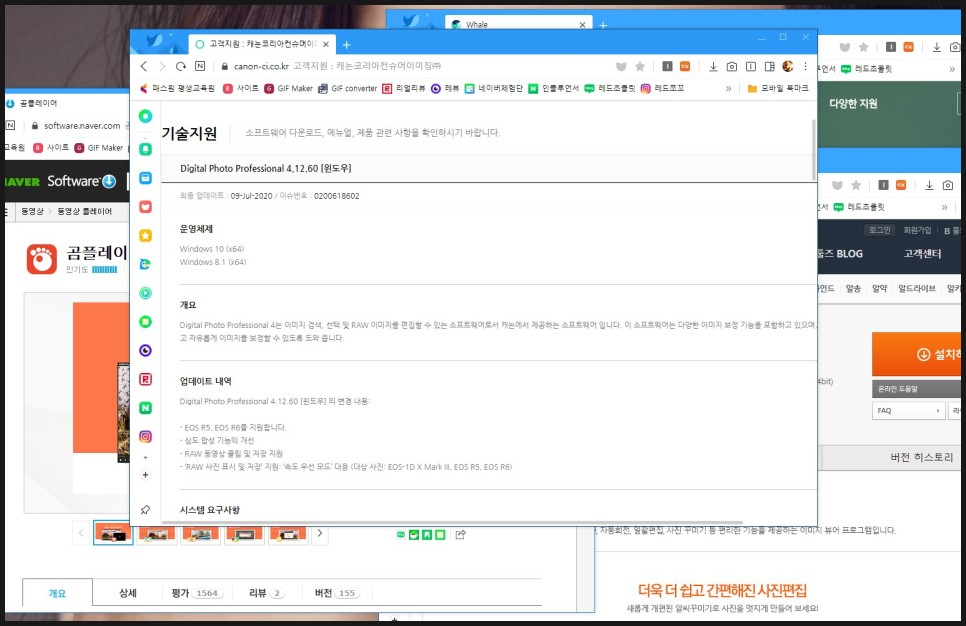Open the GIF converter bookmark

[x=347, y=88]
